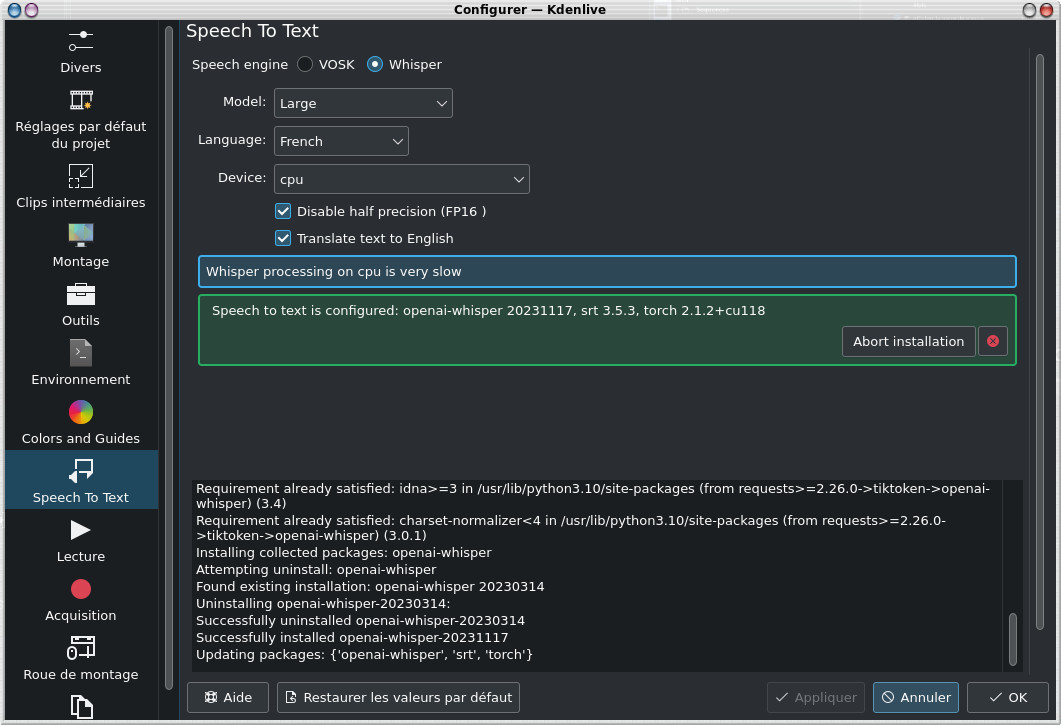Click 'Found existing installation' log line

tap(370, 587)
